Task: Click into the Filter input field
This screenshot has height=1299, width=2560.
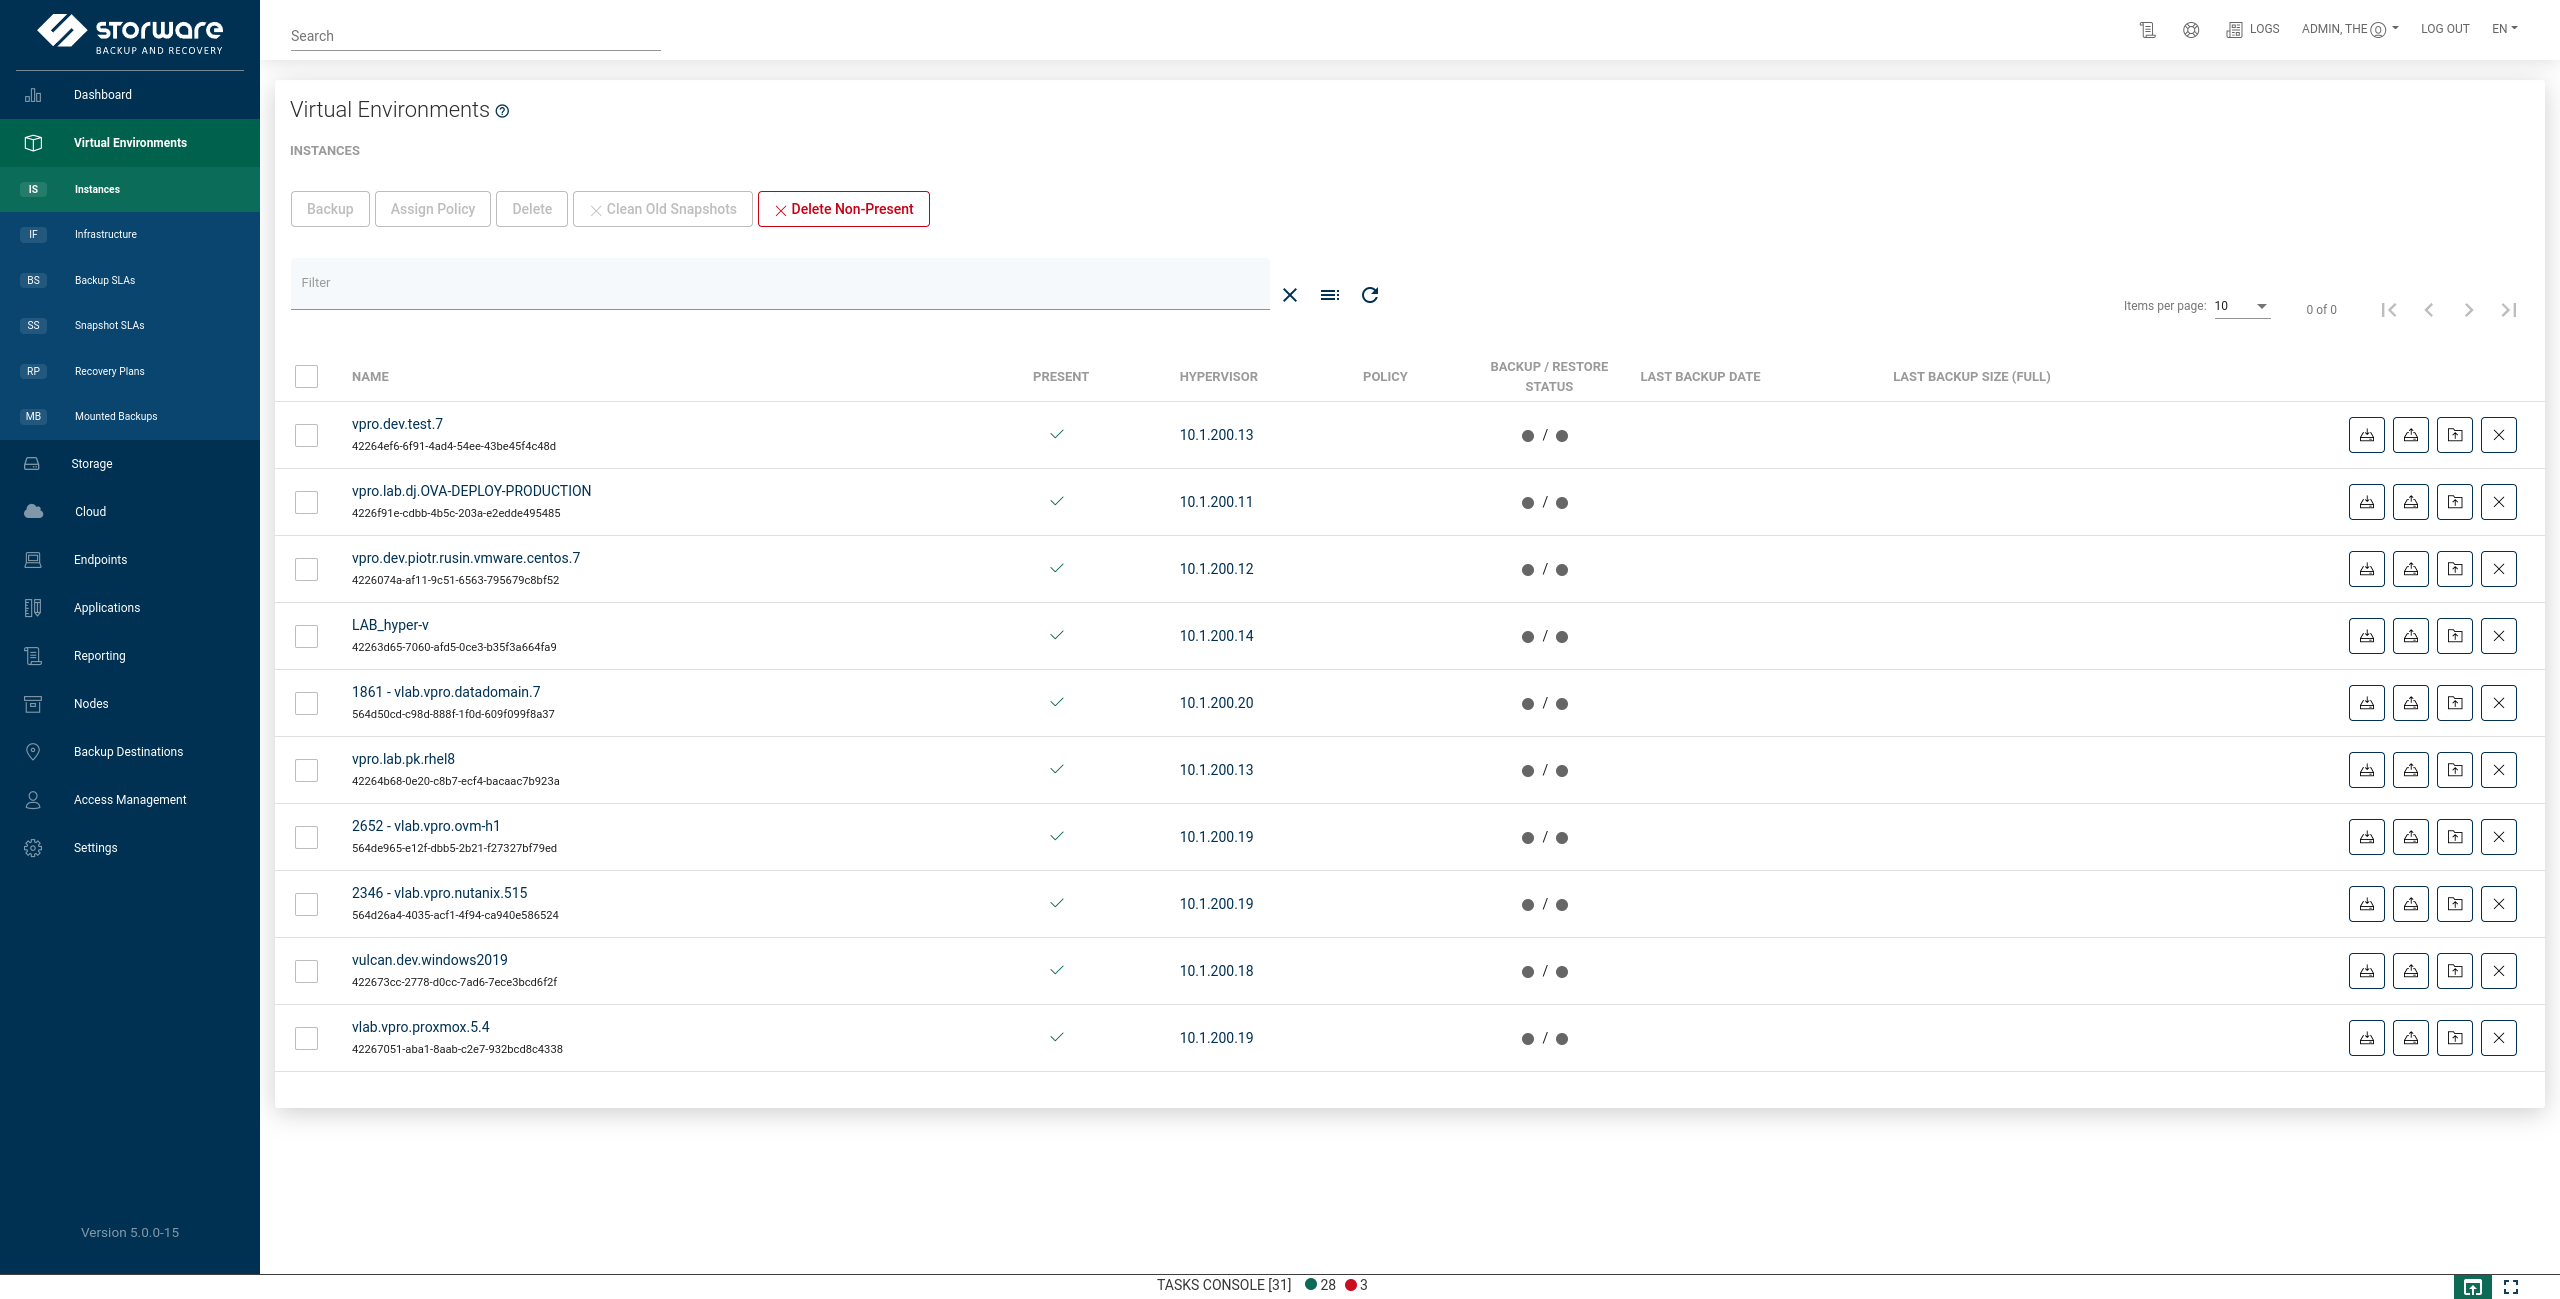Action: [x=779, y=283]
